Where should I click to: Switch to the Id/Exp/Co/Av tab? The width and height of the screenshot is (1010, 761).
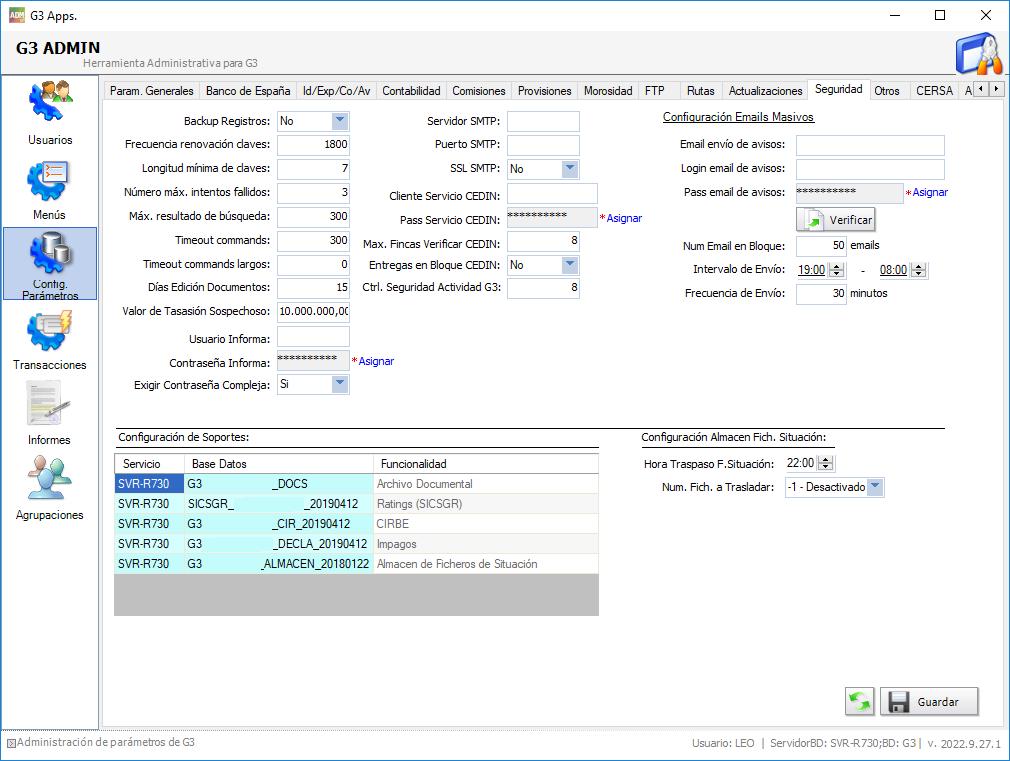pyautogui.click(x=336, y=91)
